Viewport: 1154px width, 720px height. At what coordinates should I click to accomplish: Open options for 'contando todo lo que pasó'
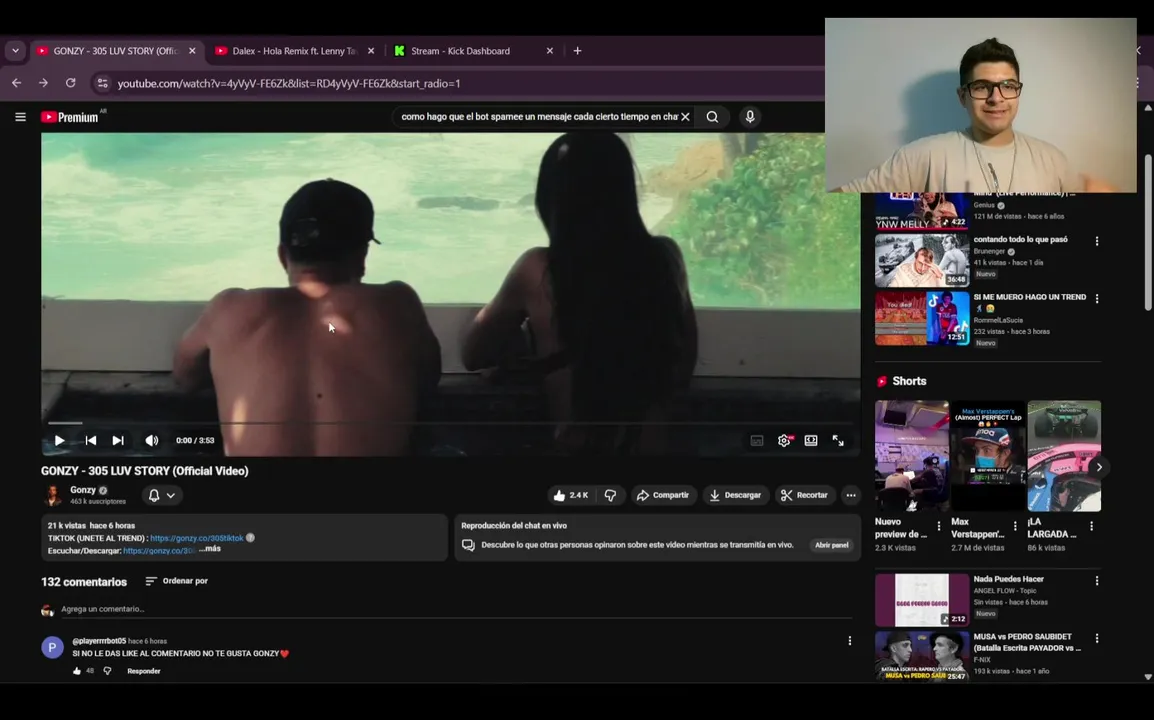click(x=1097, y=241)
